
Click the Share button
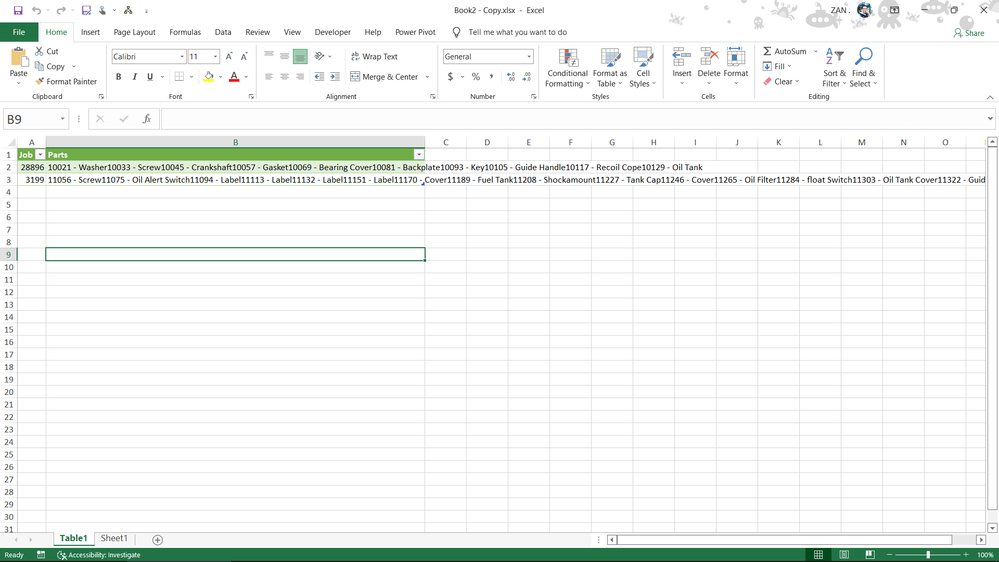969,32
